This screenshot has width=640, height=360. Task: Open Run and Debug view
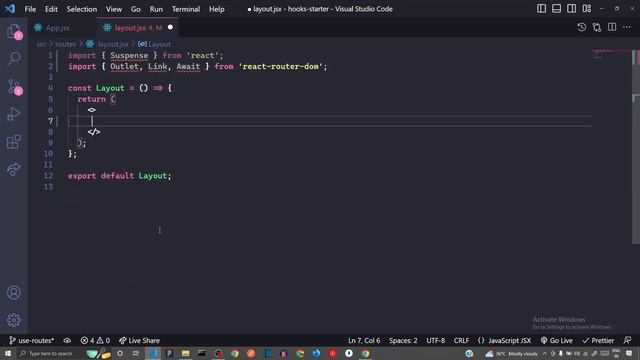click(x=14, y=114)
